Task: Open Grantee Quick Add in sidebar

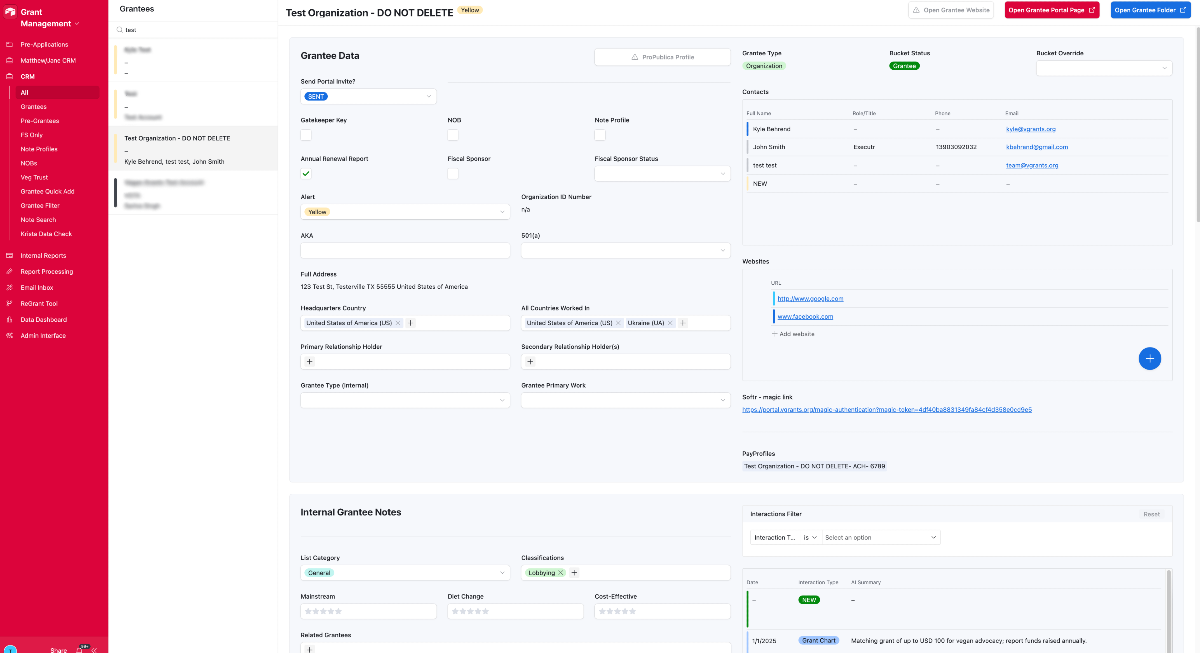Action: pos(47,191)
